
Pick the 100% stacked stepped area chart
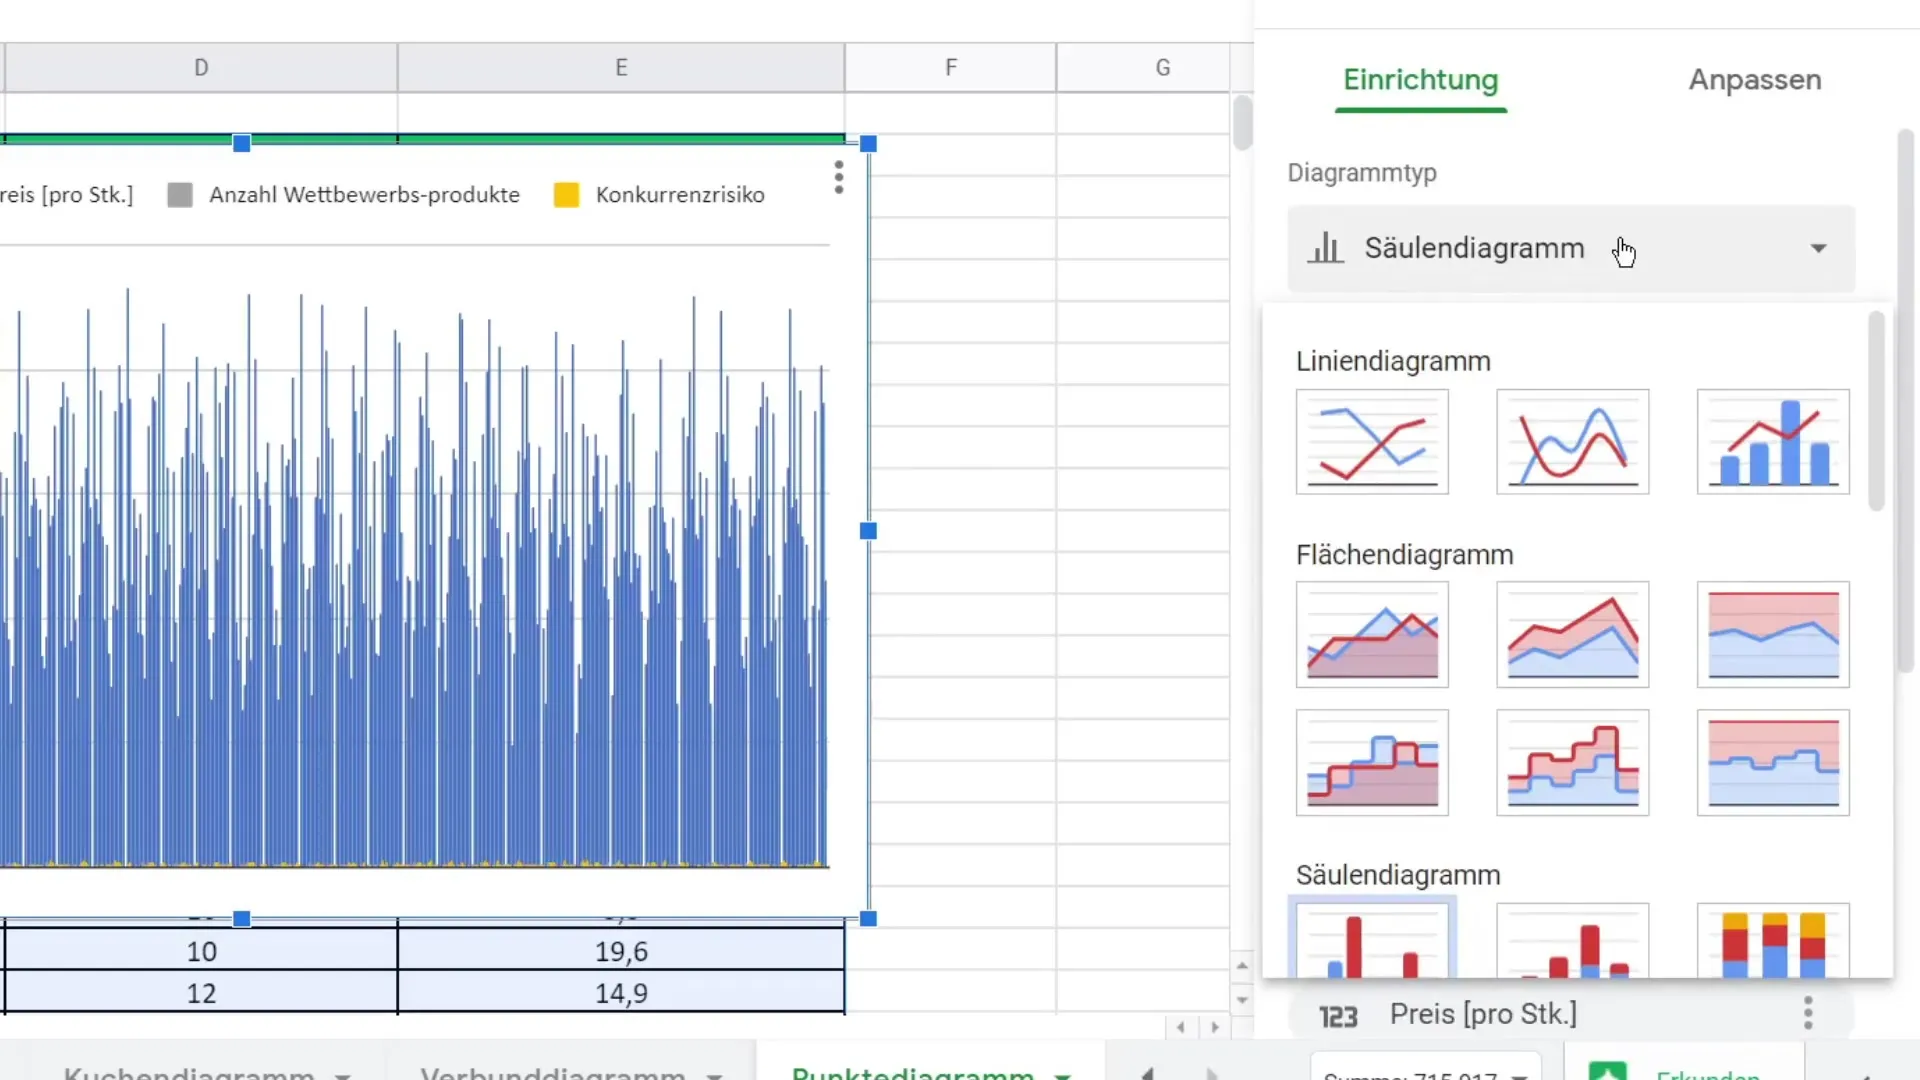pos(1773,763)
